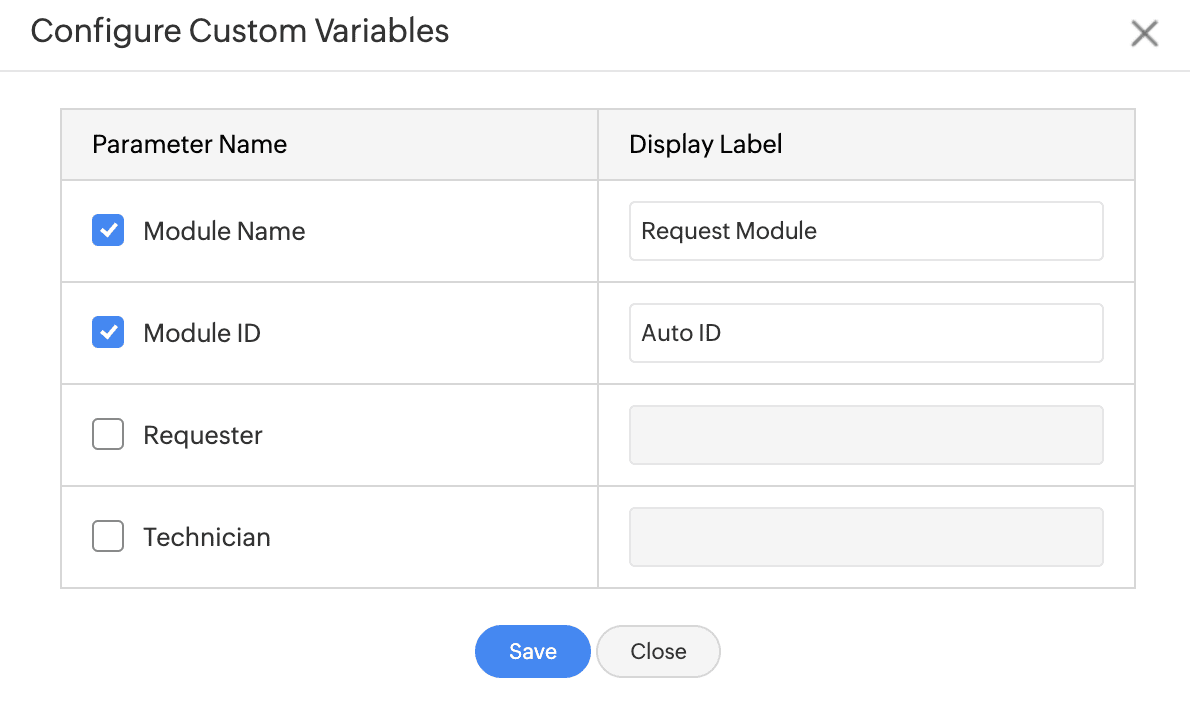Enable the Requester checkbox
The width and height of the screenshot is (1190, 708).
point(108,435)
